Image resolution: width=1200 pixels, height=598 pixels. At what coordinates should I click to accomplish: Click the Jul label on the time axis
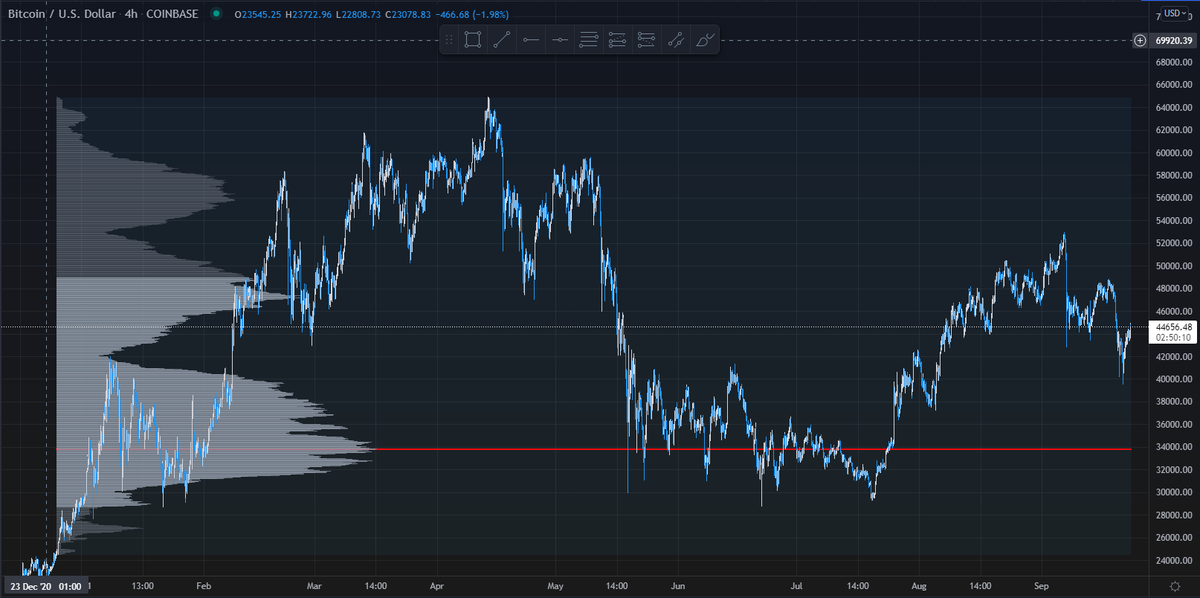(798, 586)
